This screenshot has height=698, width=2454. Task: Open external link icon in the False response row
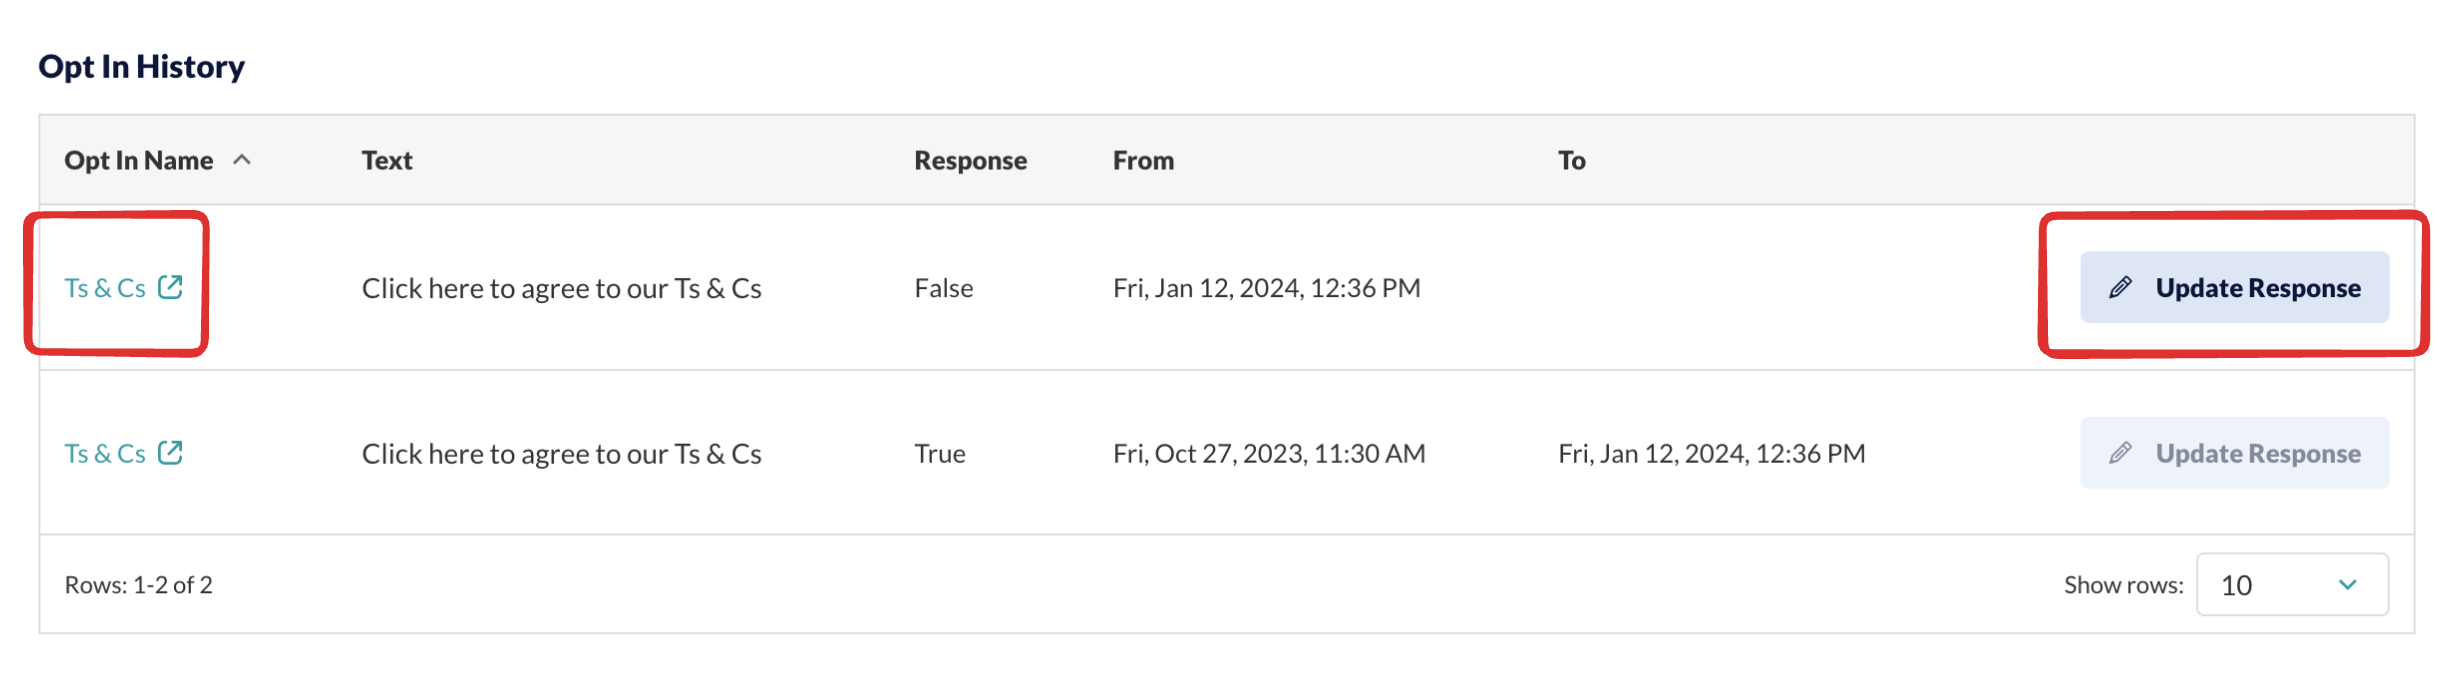[x=170, y=287]
